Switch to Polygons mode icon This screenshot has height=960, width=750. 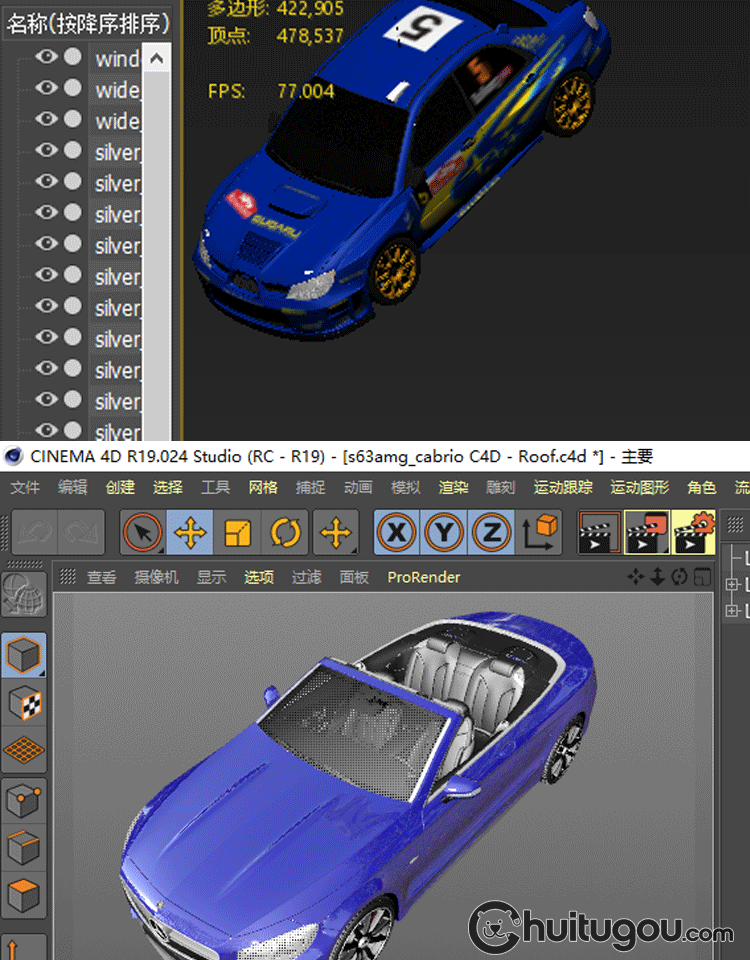pos(24,895)
